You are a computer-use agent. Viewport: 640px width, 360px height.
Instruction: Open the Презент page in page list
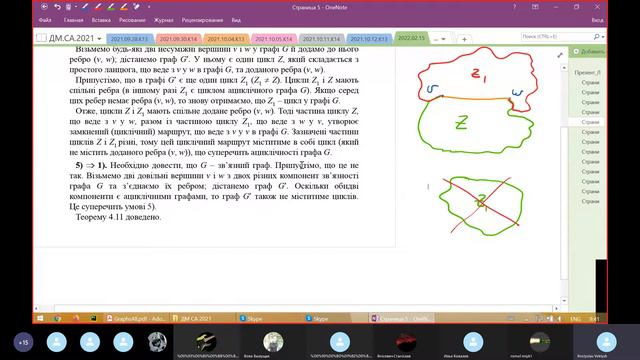587,72
